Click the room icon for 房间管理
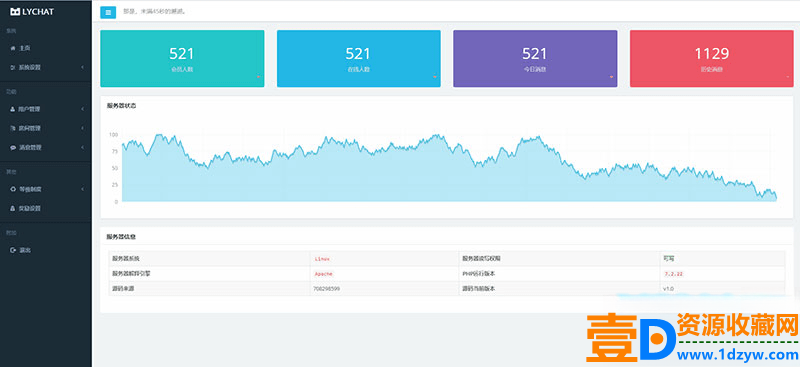 point(13,128)
